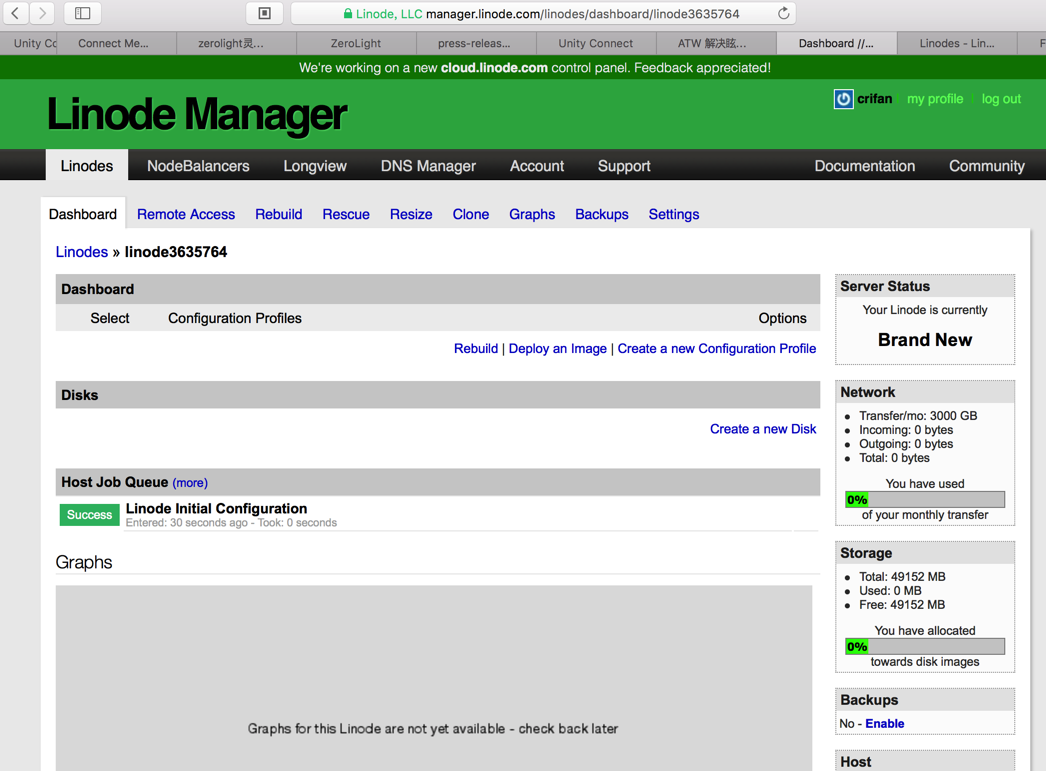Click the Safari forward arrow button
Viewport: 1046px width, 771px height.
click(41, 13)
